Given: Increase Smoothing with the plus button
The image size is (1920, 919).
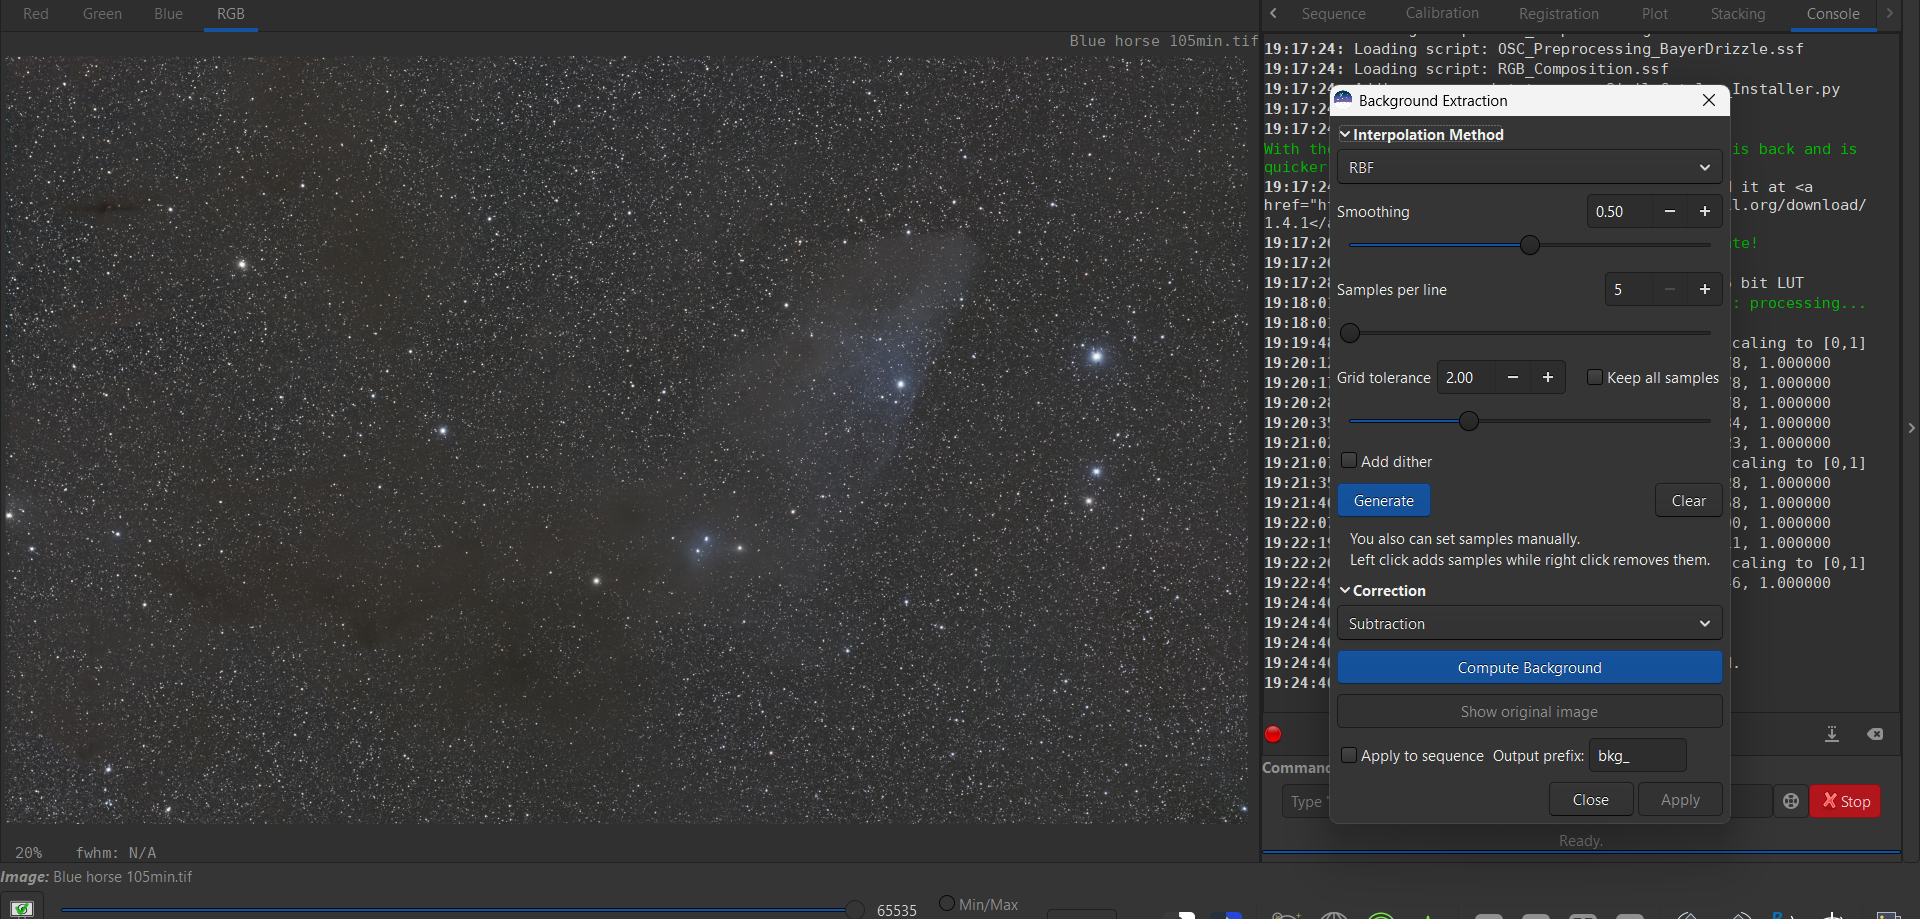Looking at the screenshot, I should tap(1705, 211).
